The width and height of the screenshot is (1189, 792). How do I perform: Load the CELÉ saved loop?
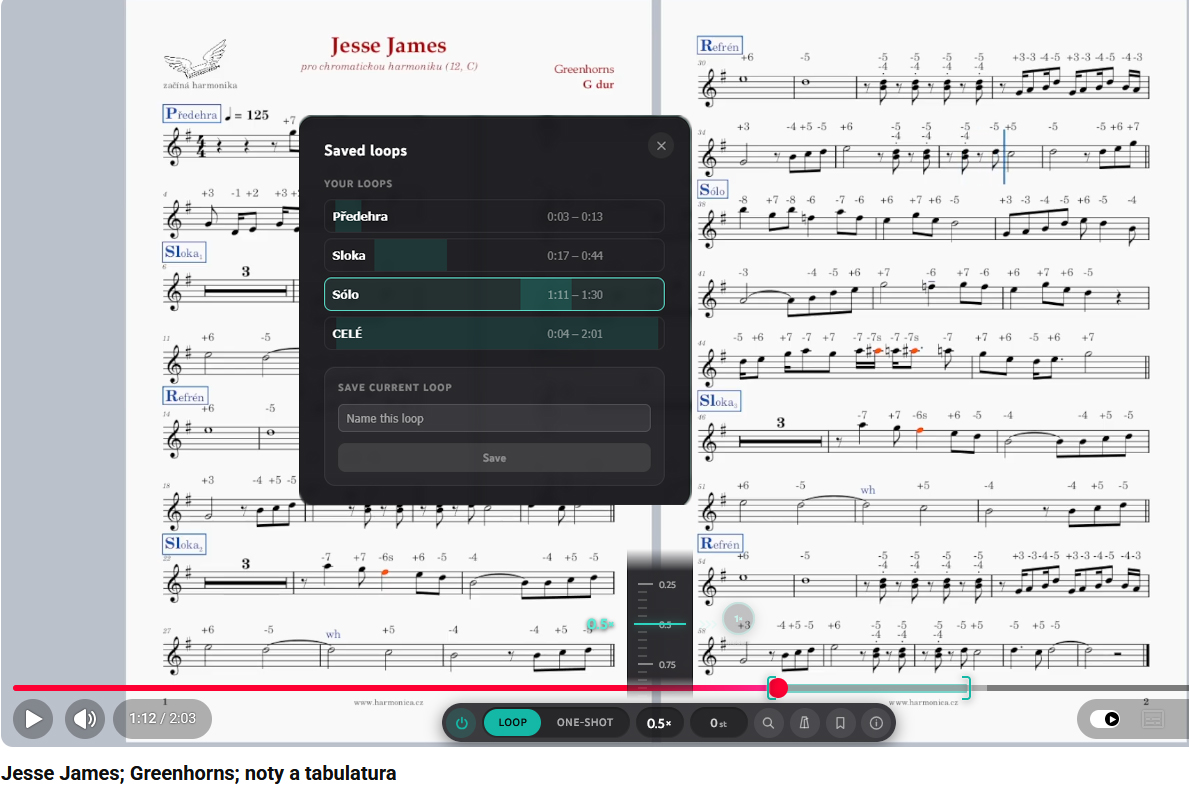(494, 334)
